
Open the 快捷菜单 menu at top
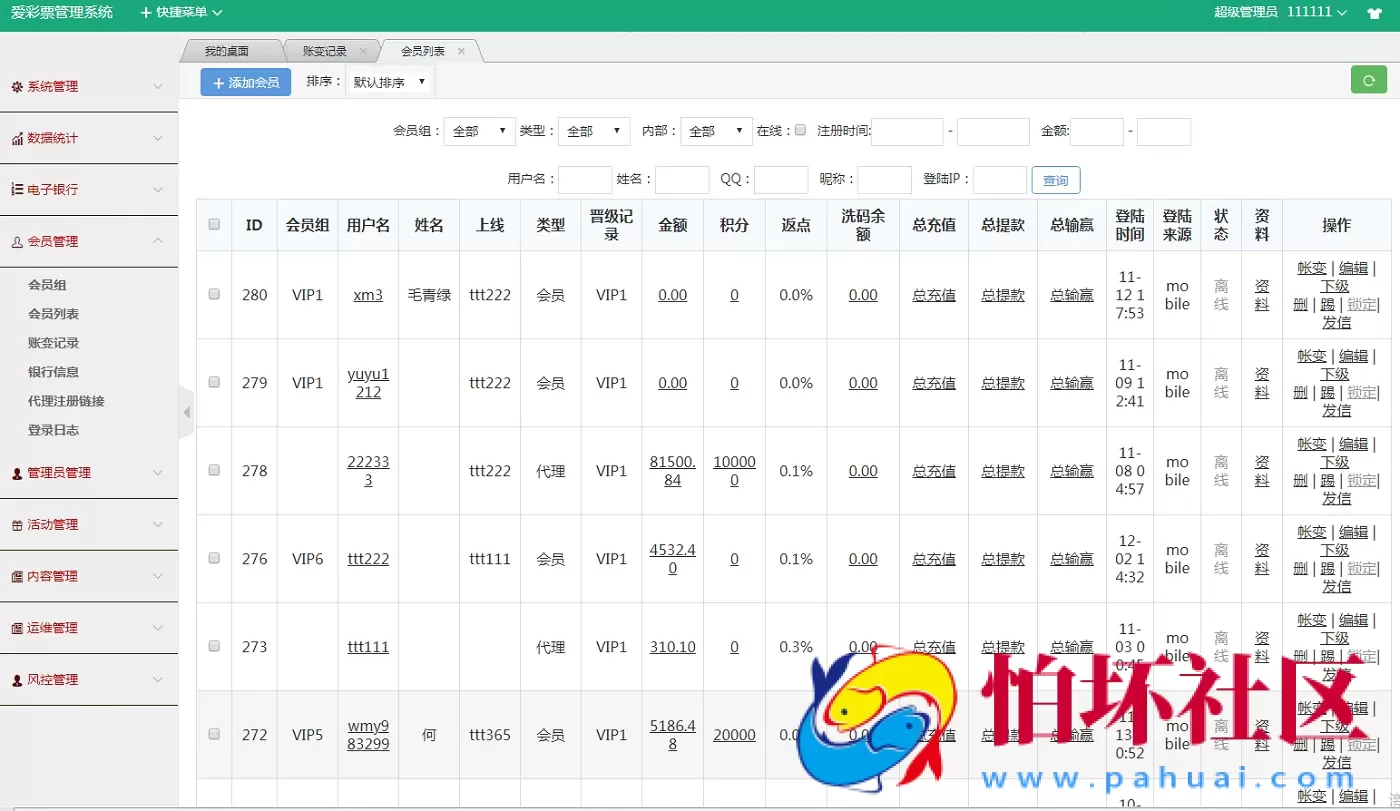coord(179,13)
